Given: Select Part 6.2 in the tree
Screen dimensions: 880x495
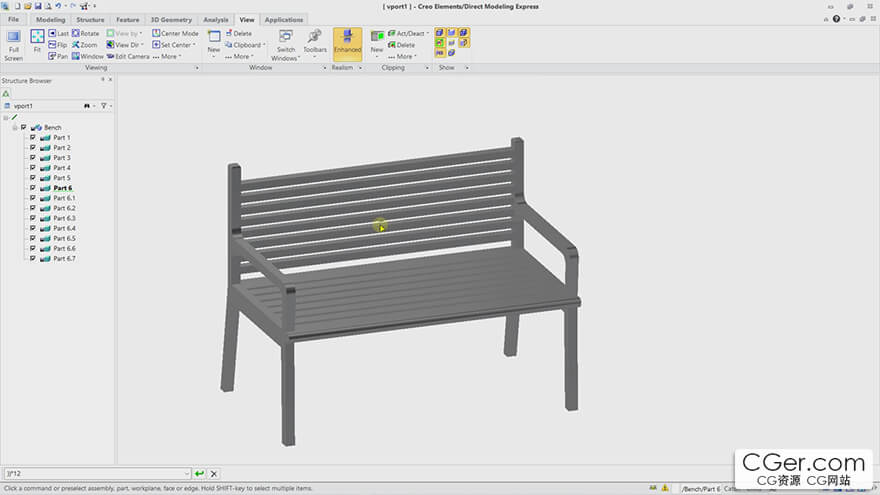Looking at the screenshot, I should coord(65,208).
